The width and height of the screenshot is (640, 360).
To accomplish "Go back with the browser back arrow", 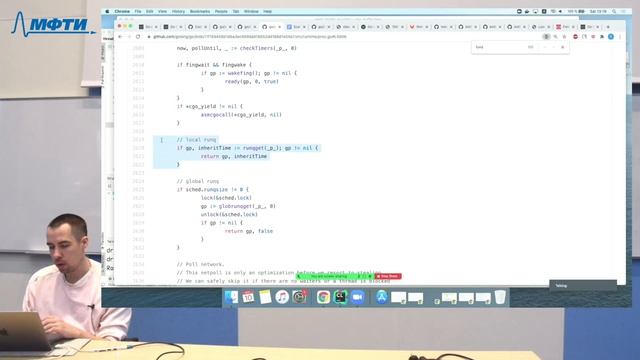I will 120,37.
